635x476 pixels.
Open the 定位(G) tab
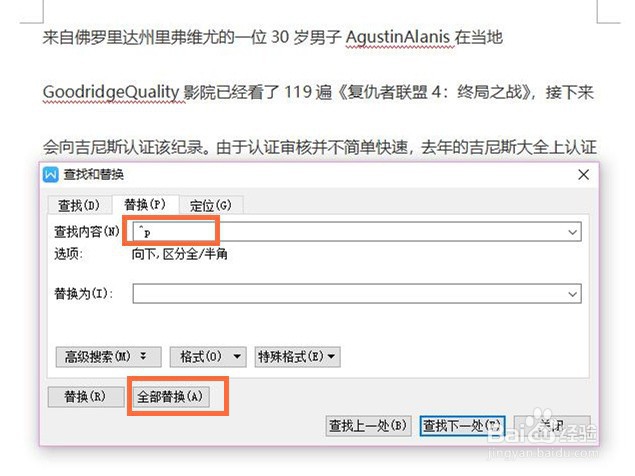211,205
